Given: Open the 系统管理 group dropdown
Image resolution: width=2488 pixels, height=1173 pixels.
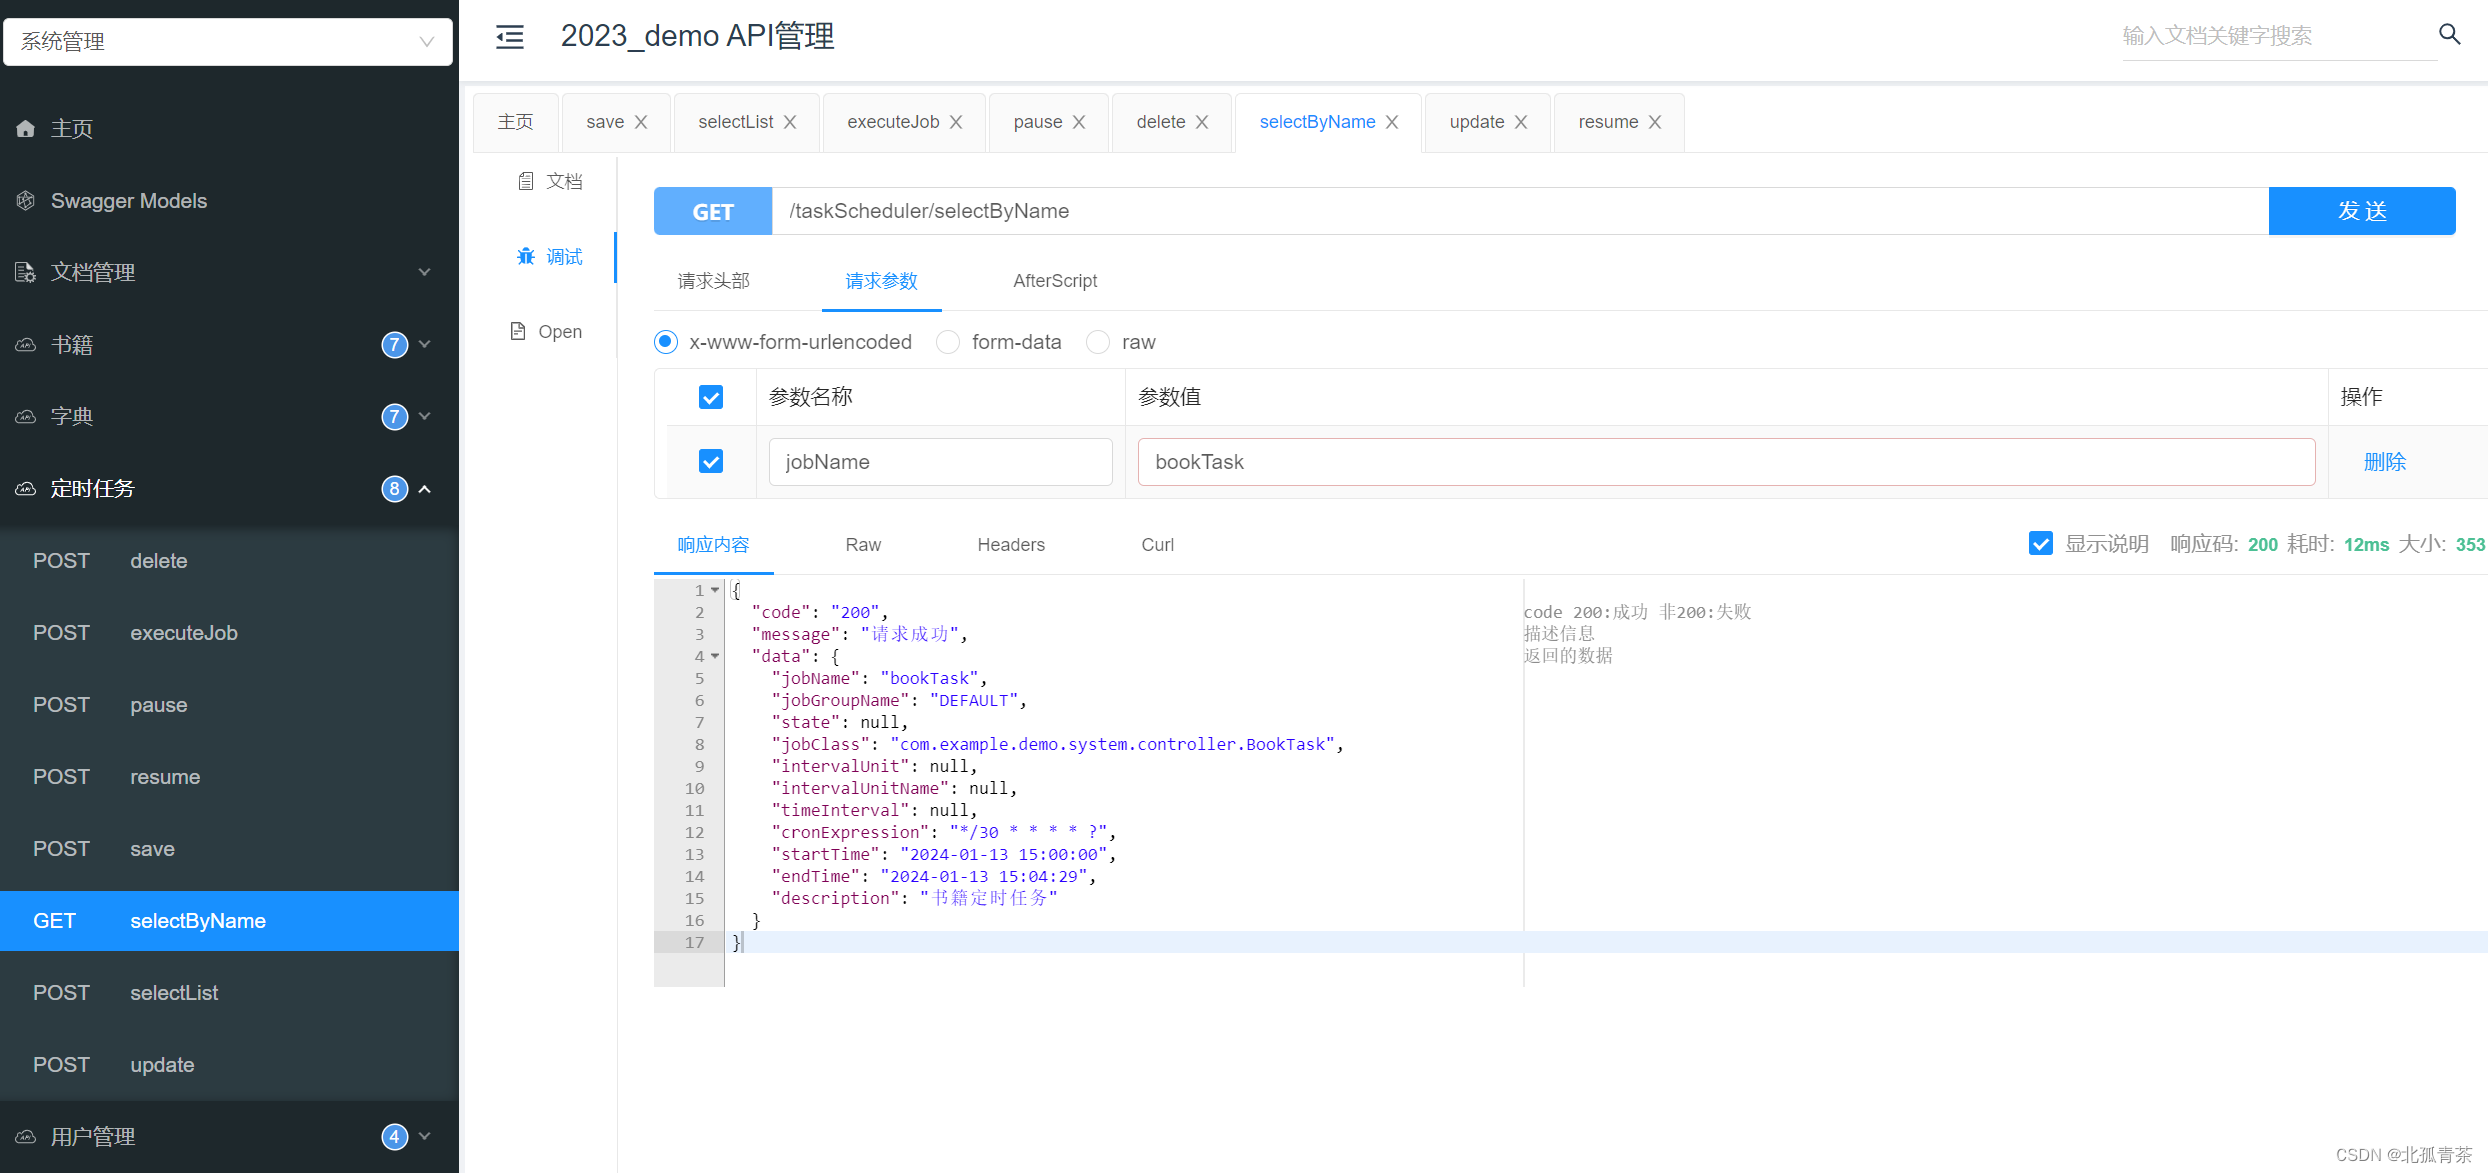Looking at the screenshot, I should 228,41.
